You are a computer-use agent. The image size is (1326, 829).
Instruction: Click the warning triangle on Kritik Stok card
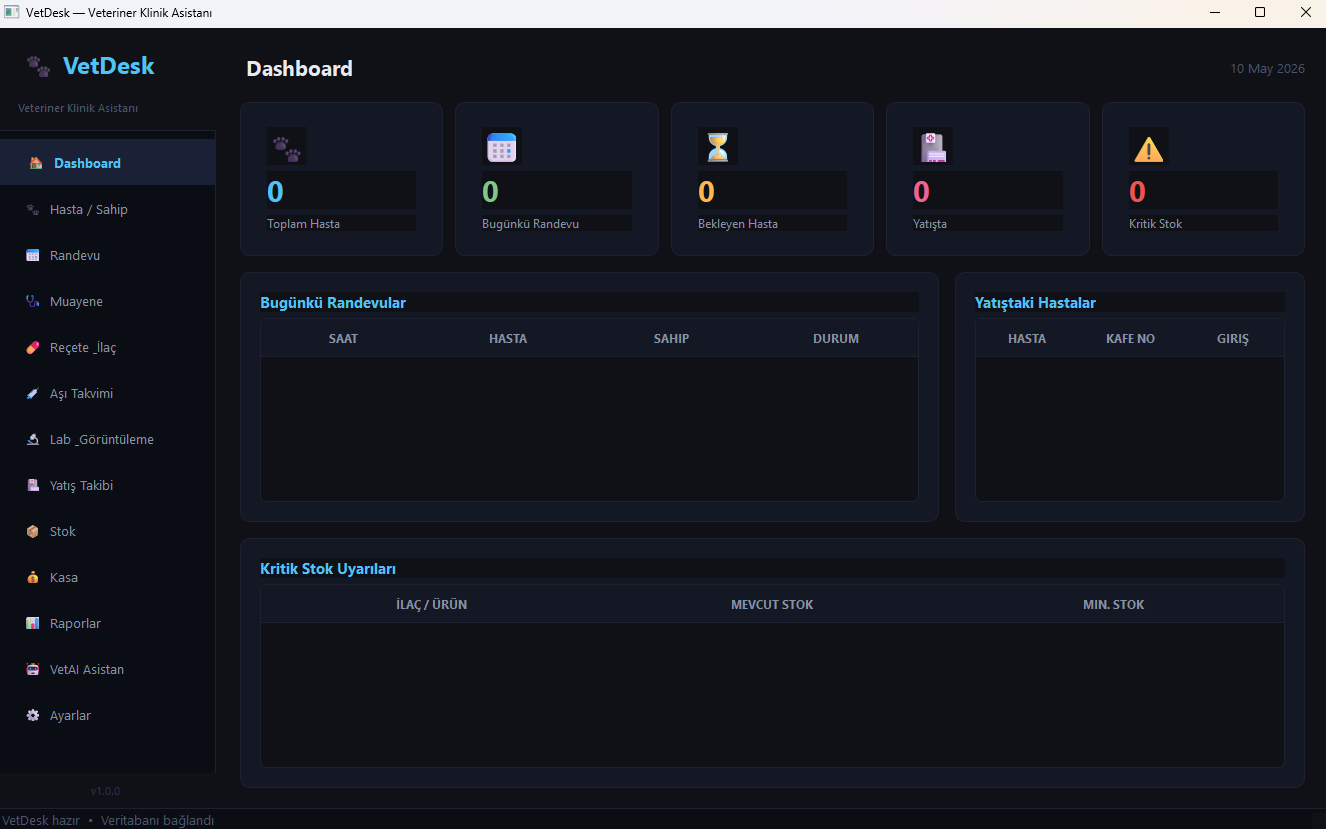pos(1148,149)
